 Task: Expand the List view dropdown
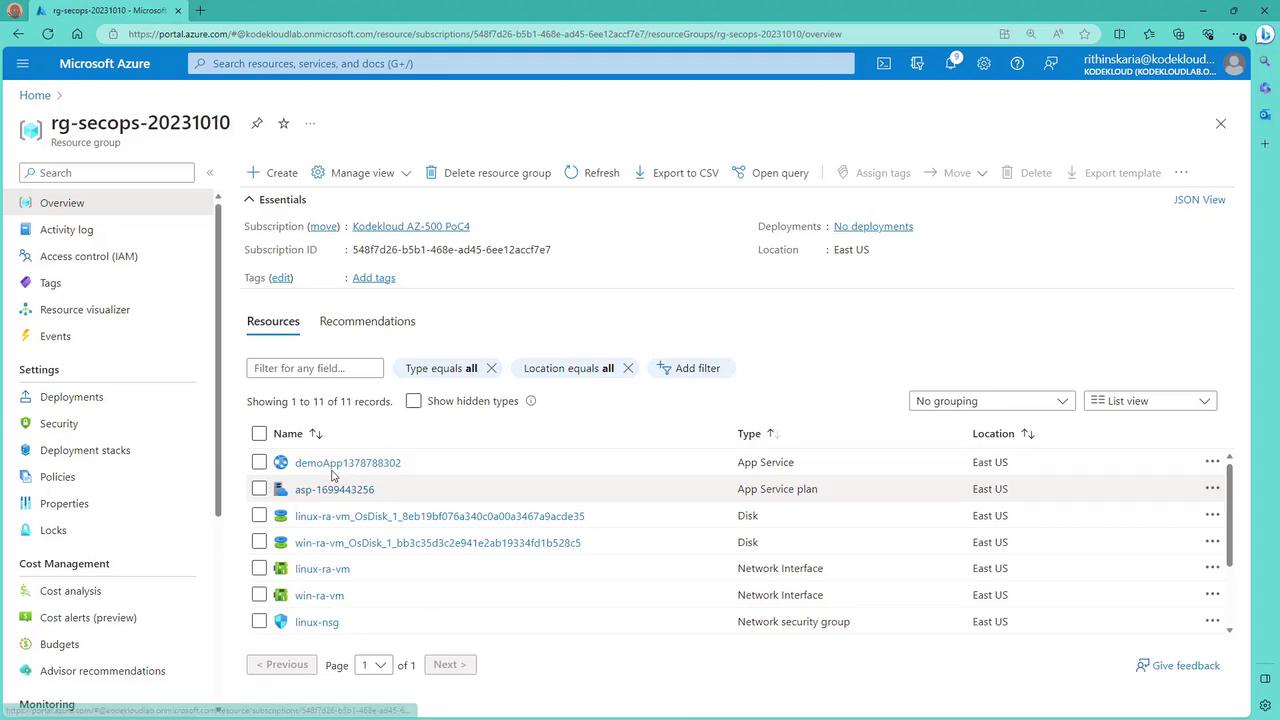tap(1150, 401)
